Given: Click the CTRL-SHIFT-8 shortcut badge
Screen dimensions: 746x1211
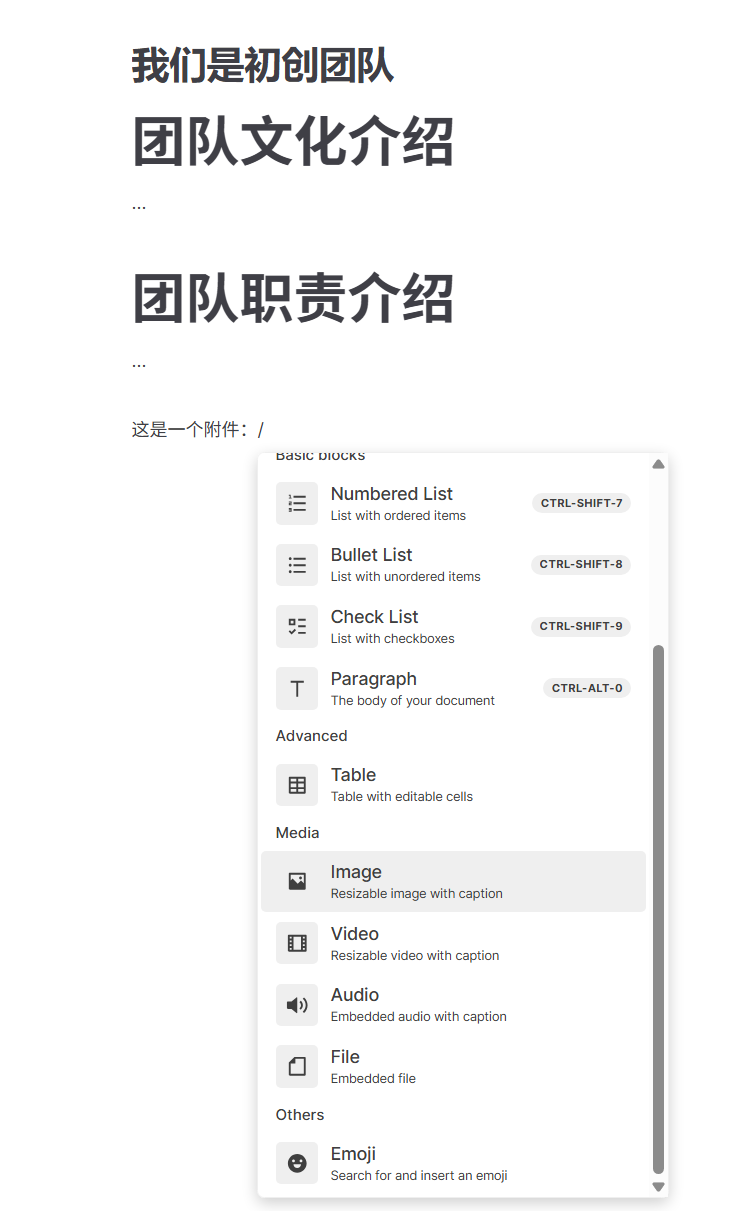Looking at the screenshot, I should (581, 564).
